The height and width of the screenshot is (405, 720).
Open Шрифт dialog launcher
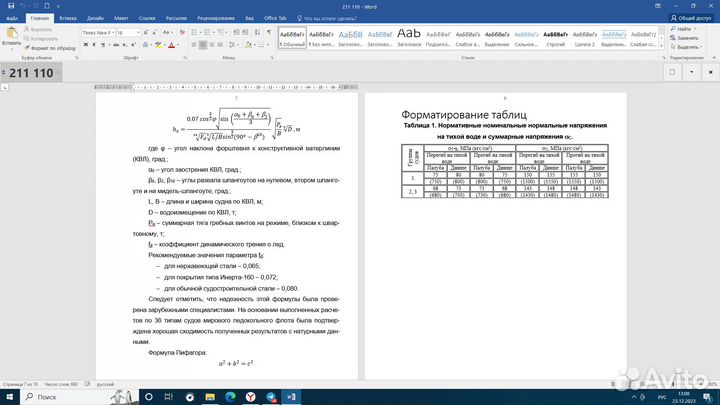point(185,58)
